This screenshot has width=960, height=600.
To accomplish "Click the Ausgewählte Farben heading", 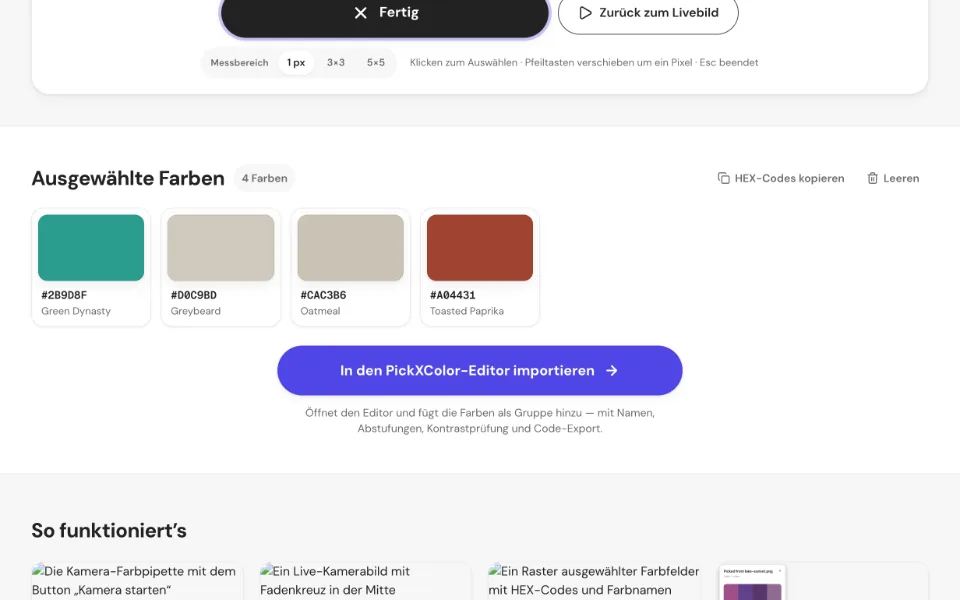I will coord(128,178).
